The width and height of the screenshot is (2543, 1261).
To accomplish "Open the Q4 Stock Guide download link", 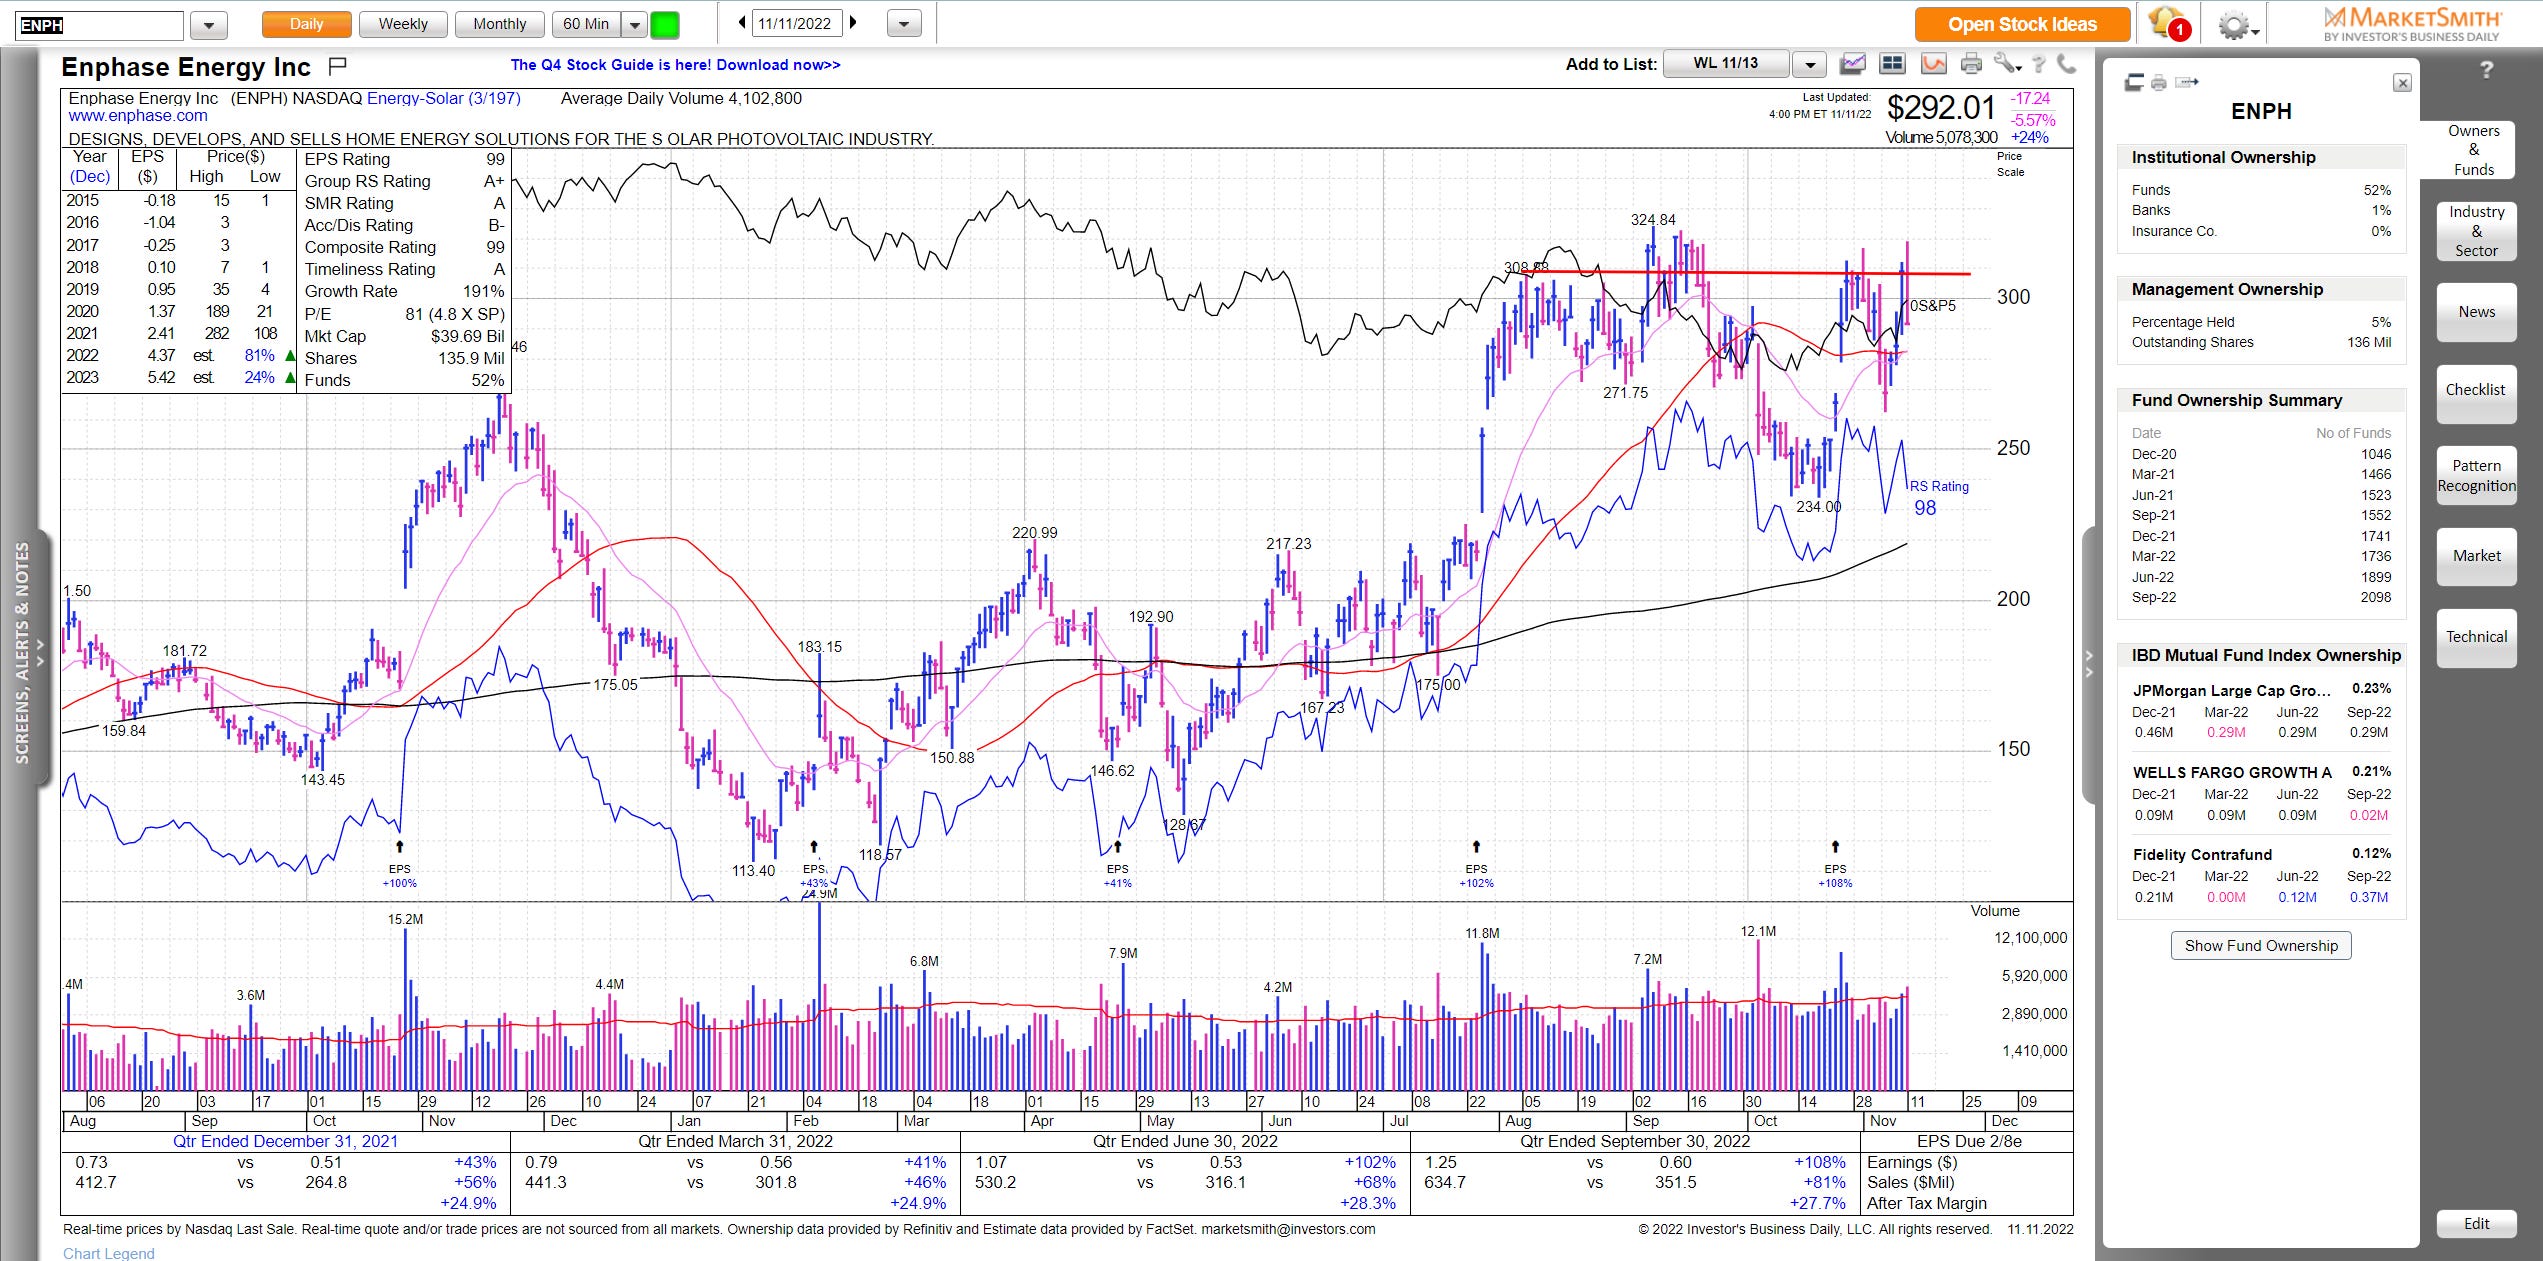I will tap(675, 65).
